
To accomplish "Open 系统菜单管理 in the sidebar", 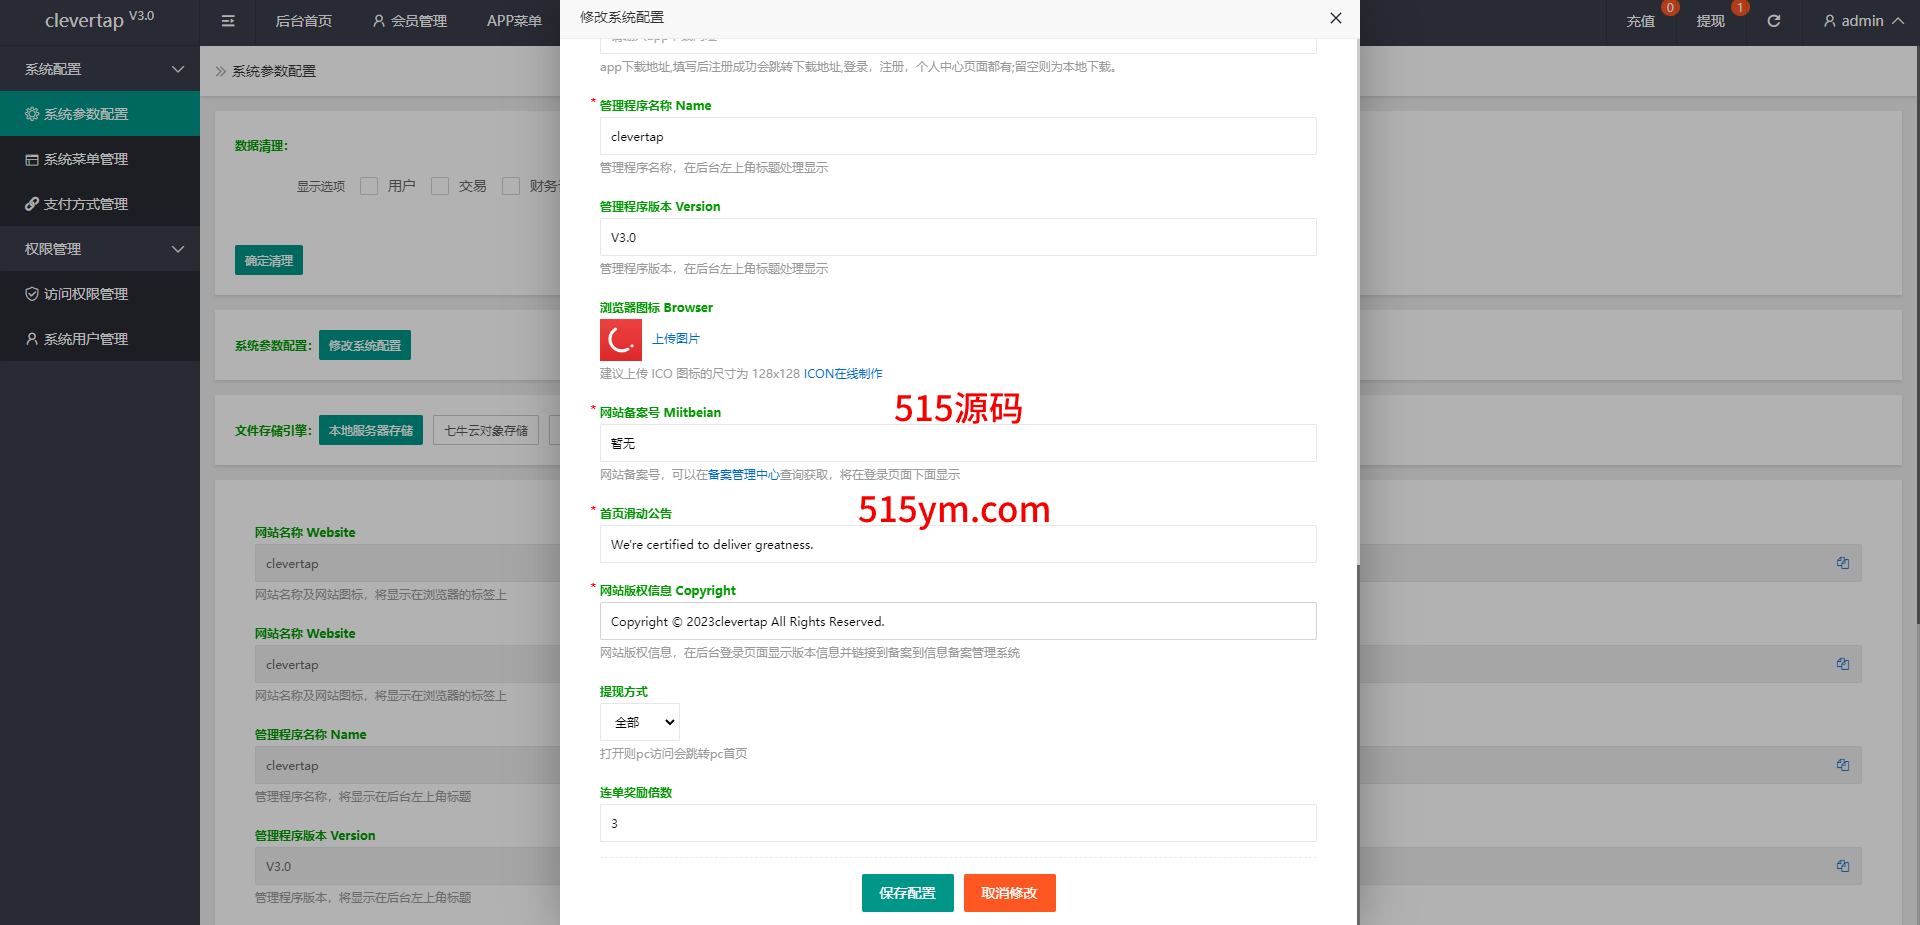I will [x=86, y=159].
